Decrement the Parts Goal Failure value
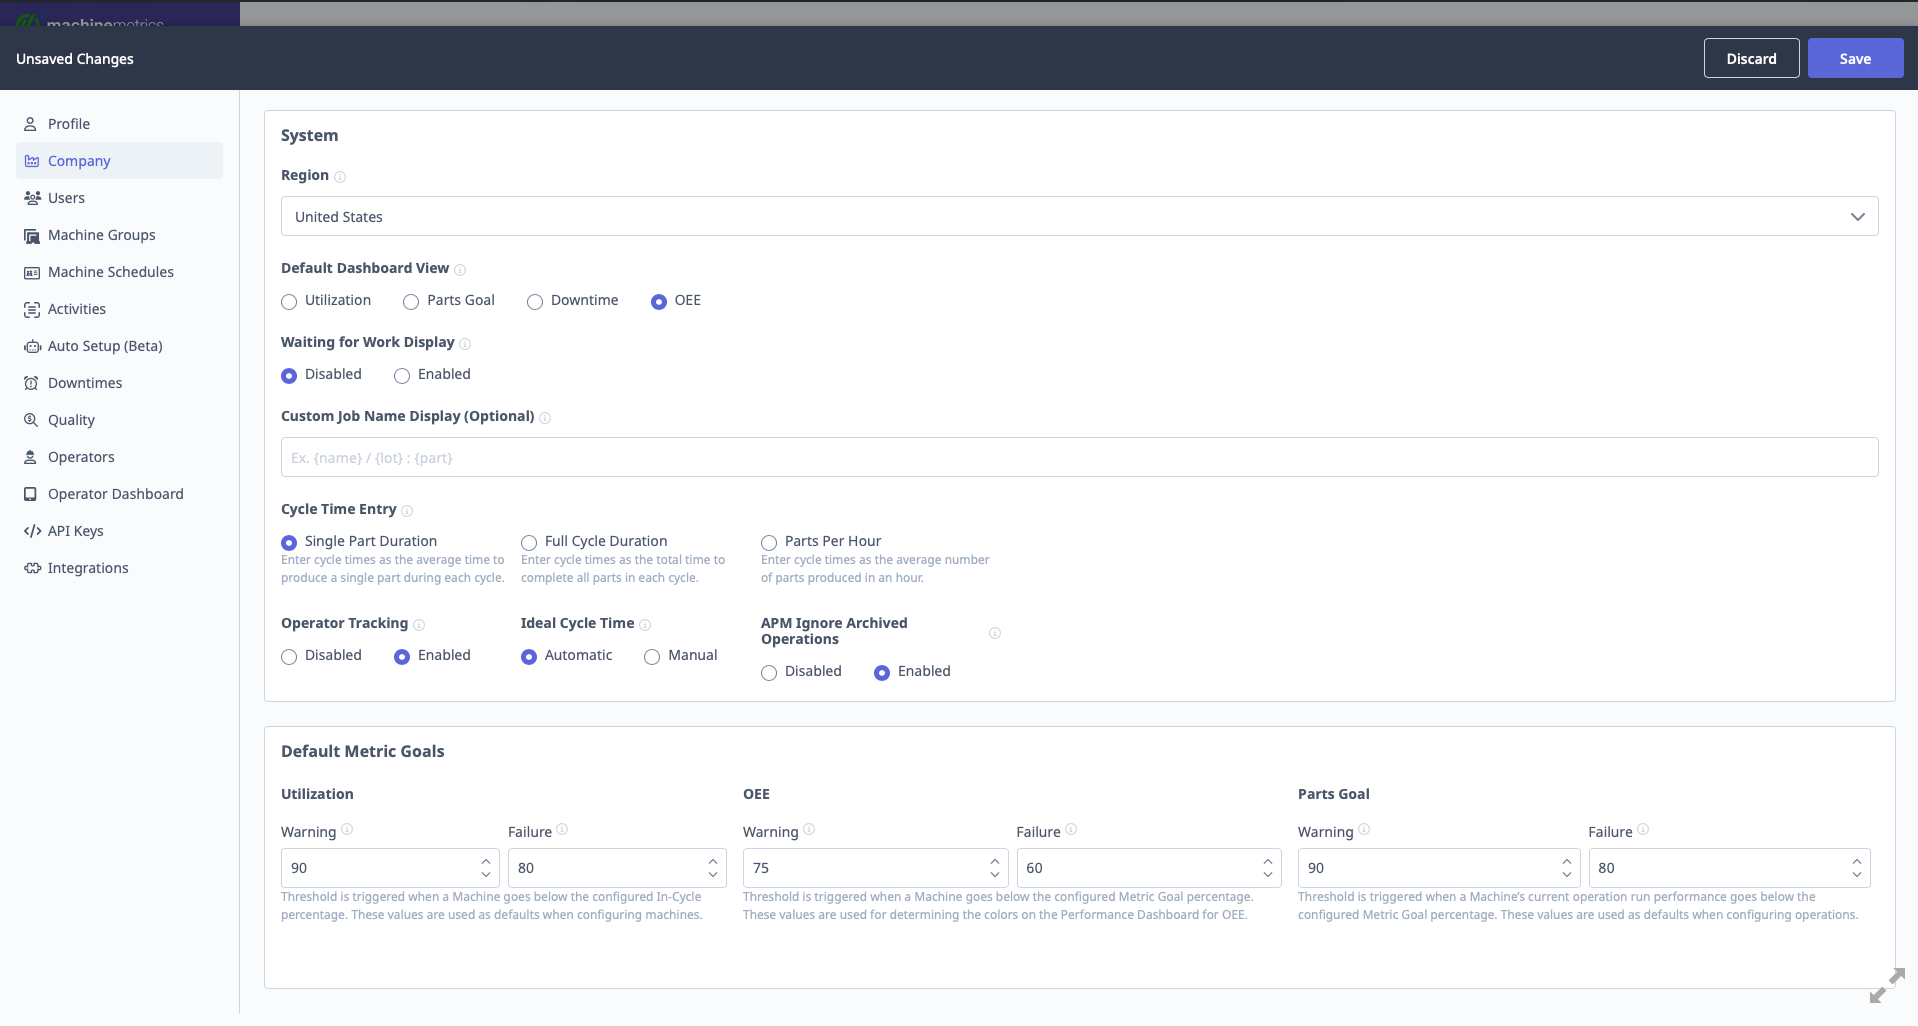 (1857, 875)
